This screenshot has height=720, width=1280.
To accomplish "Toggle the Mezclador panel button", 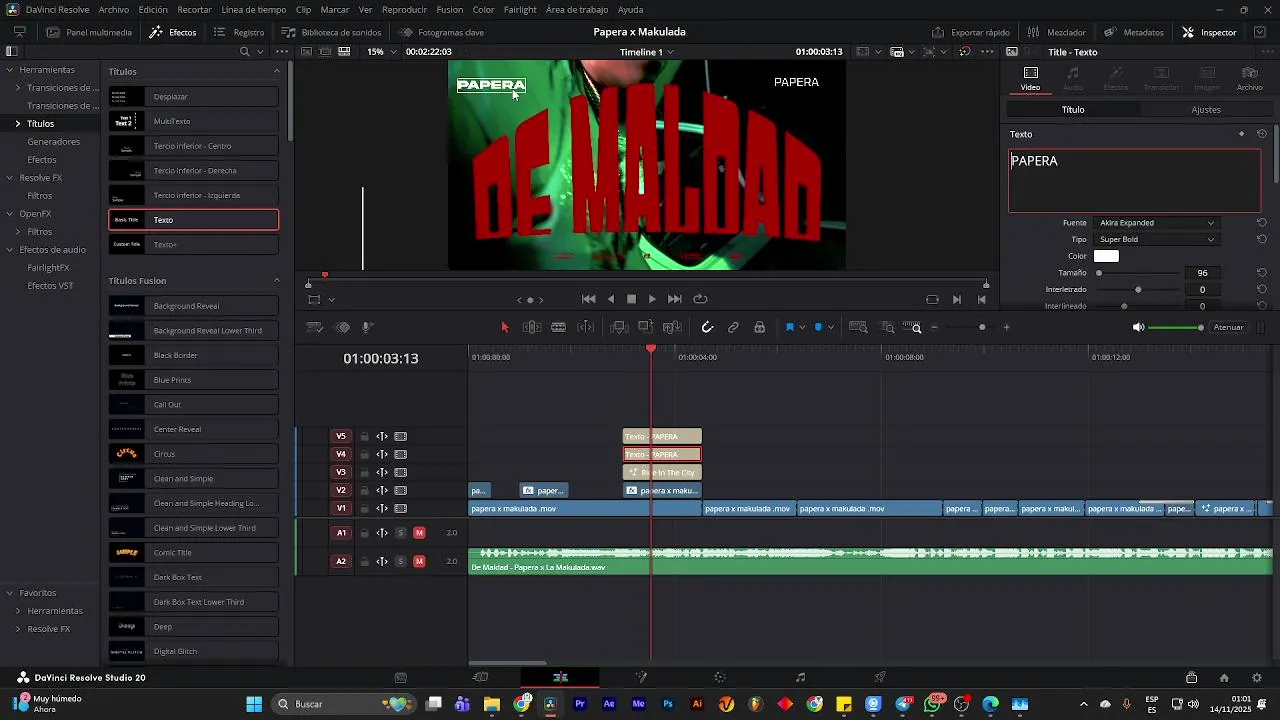I will [1056, 32].
